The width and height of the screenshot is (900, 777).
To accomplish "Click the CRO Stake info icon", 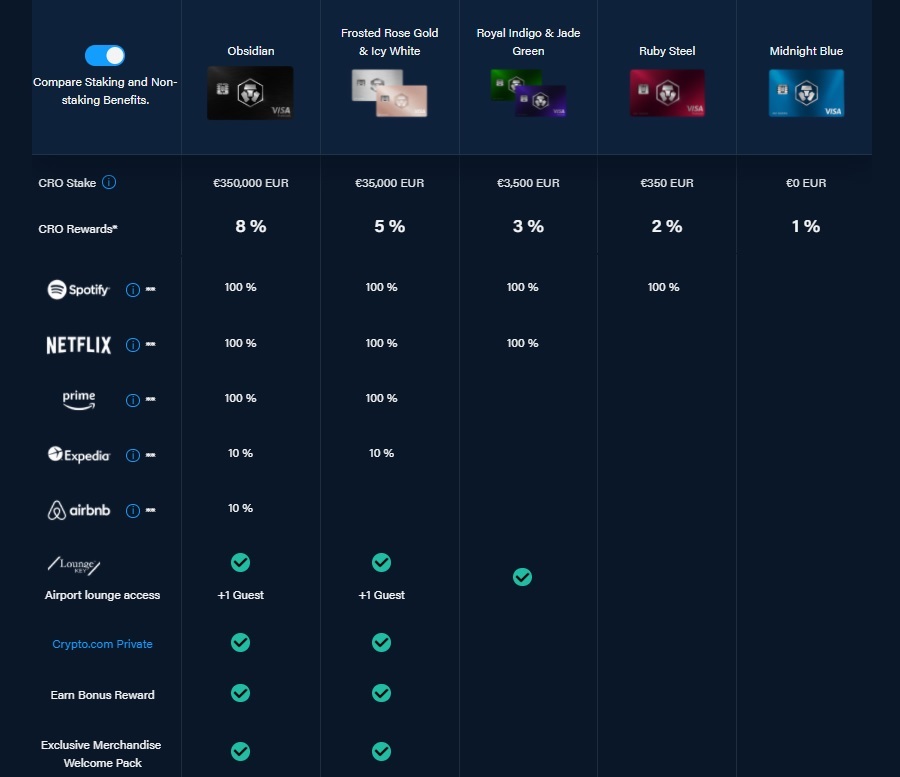I will click(109, 182).
